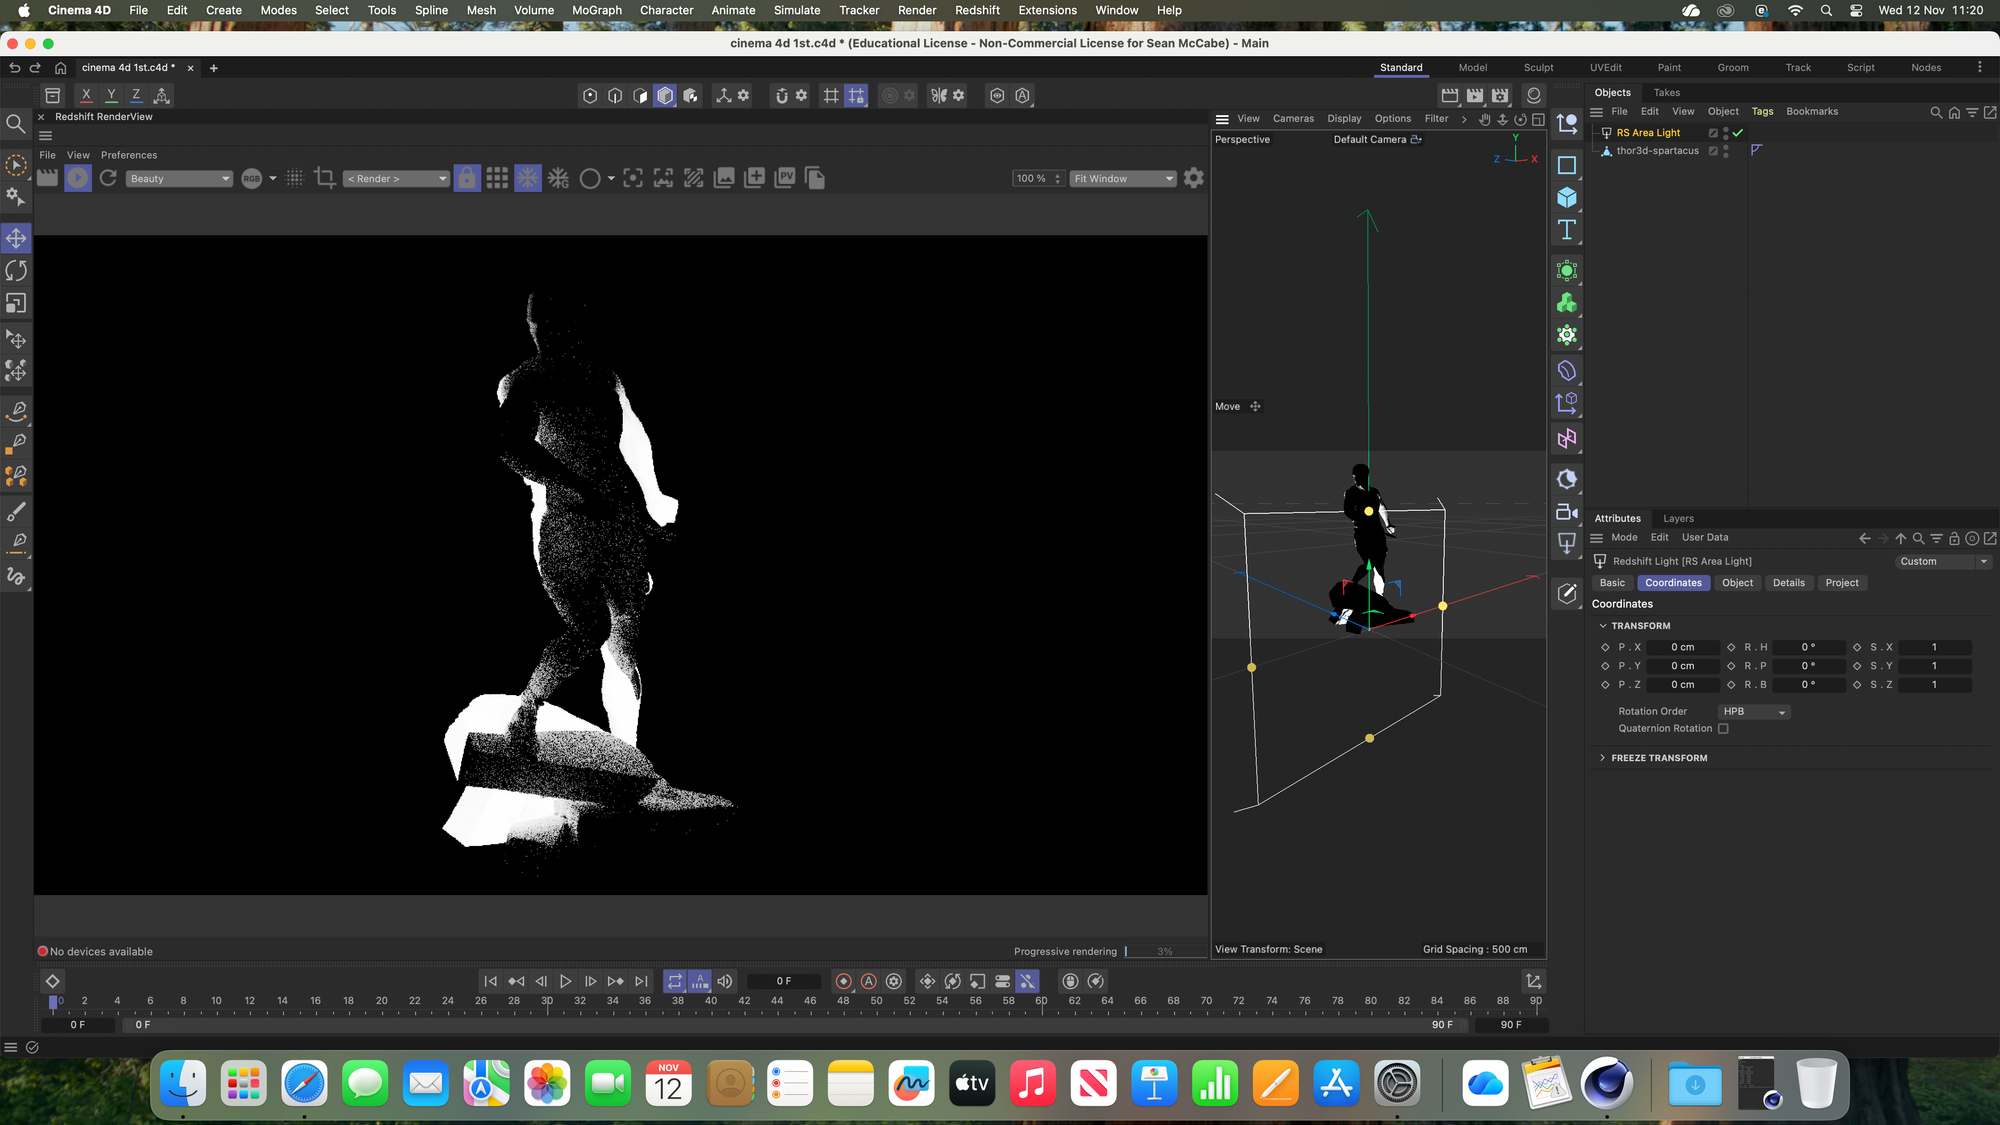Open the Beauty AOV dropdown

coord(179,179)
